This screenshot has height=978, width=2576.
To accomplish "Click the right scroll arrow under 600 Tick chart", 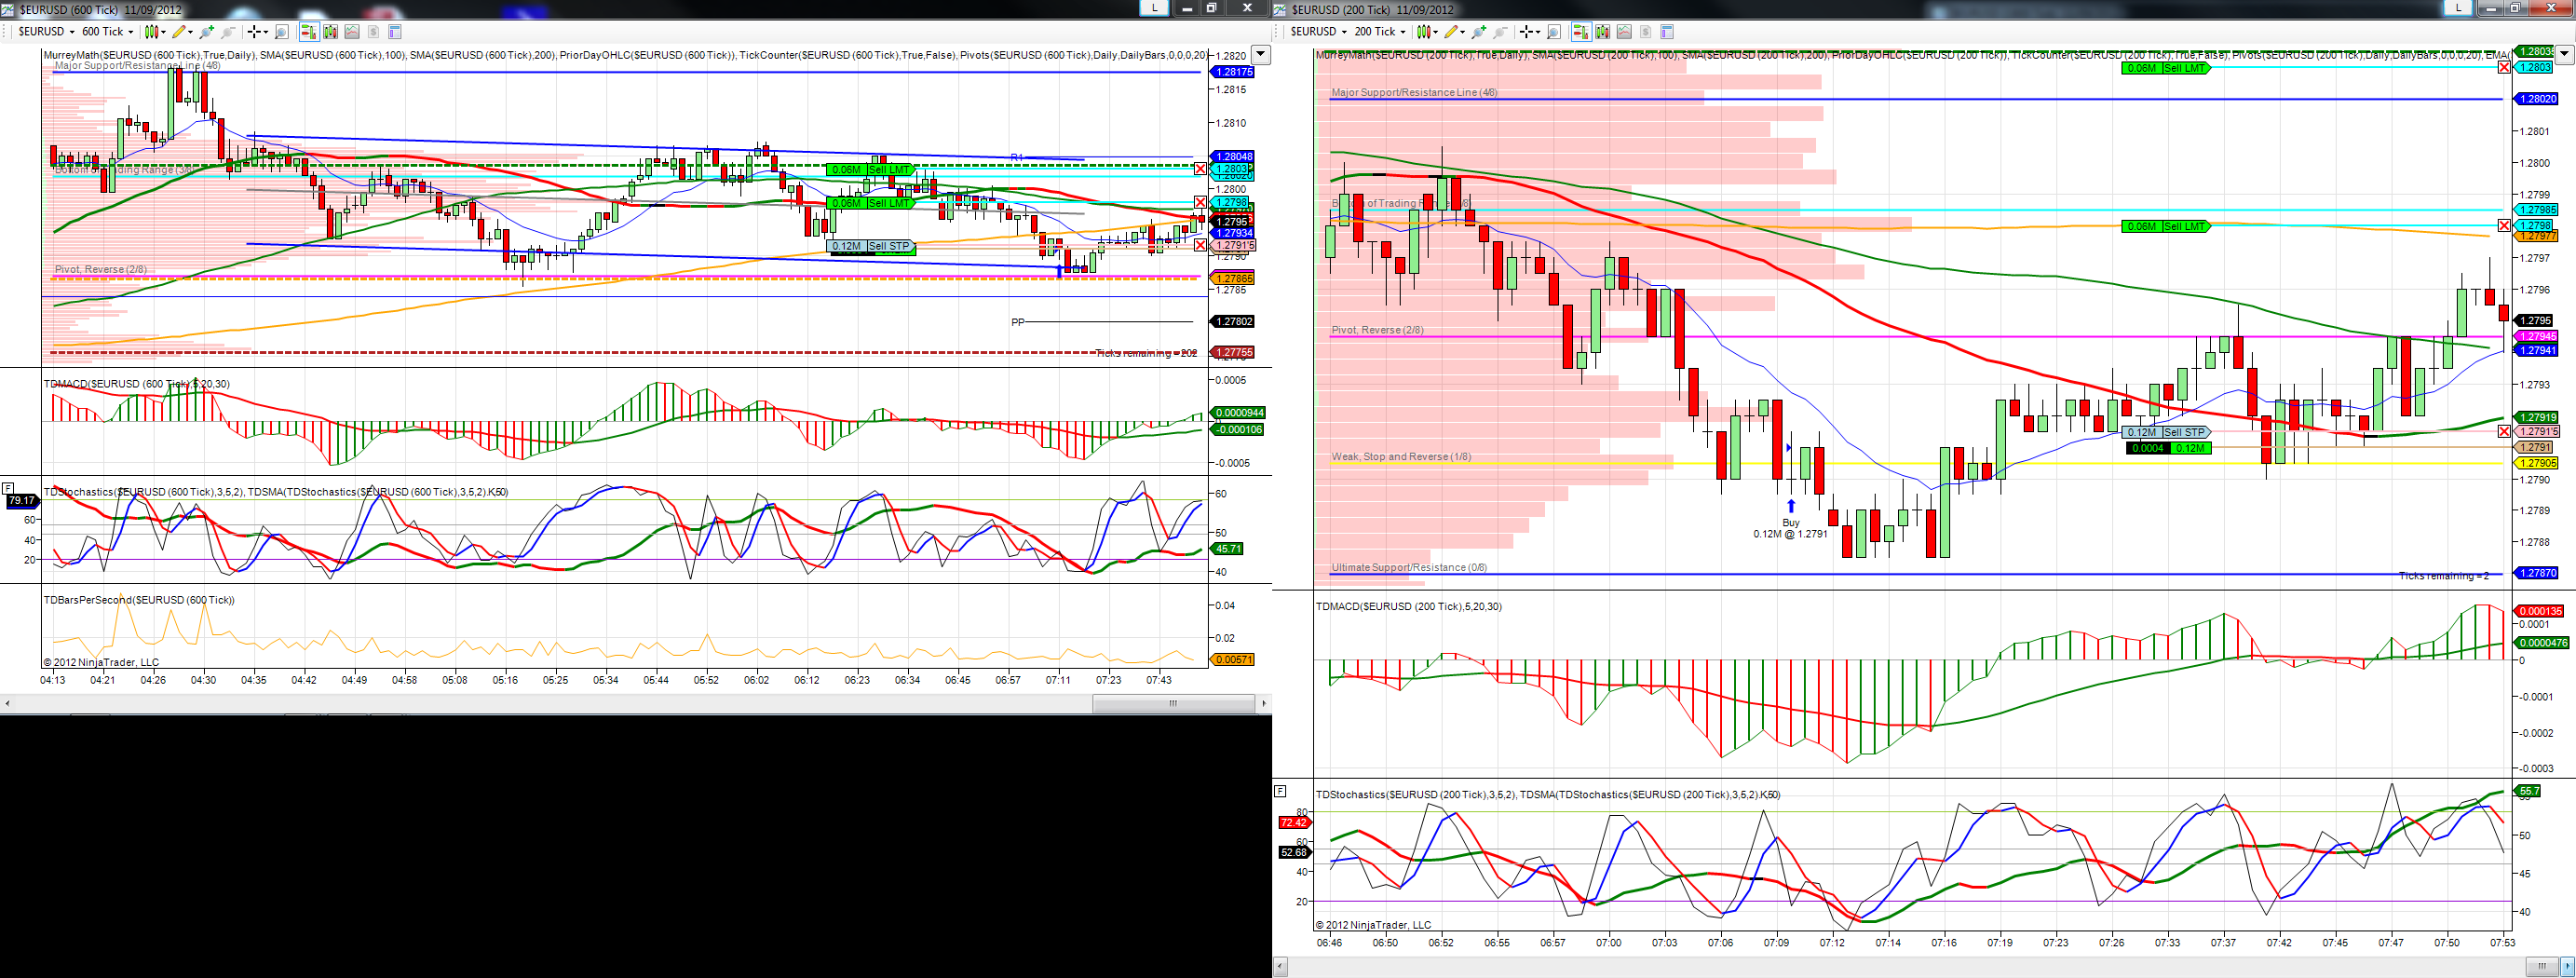I will click(x=1264, y=703).
